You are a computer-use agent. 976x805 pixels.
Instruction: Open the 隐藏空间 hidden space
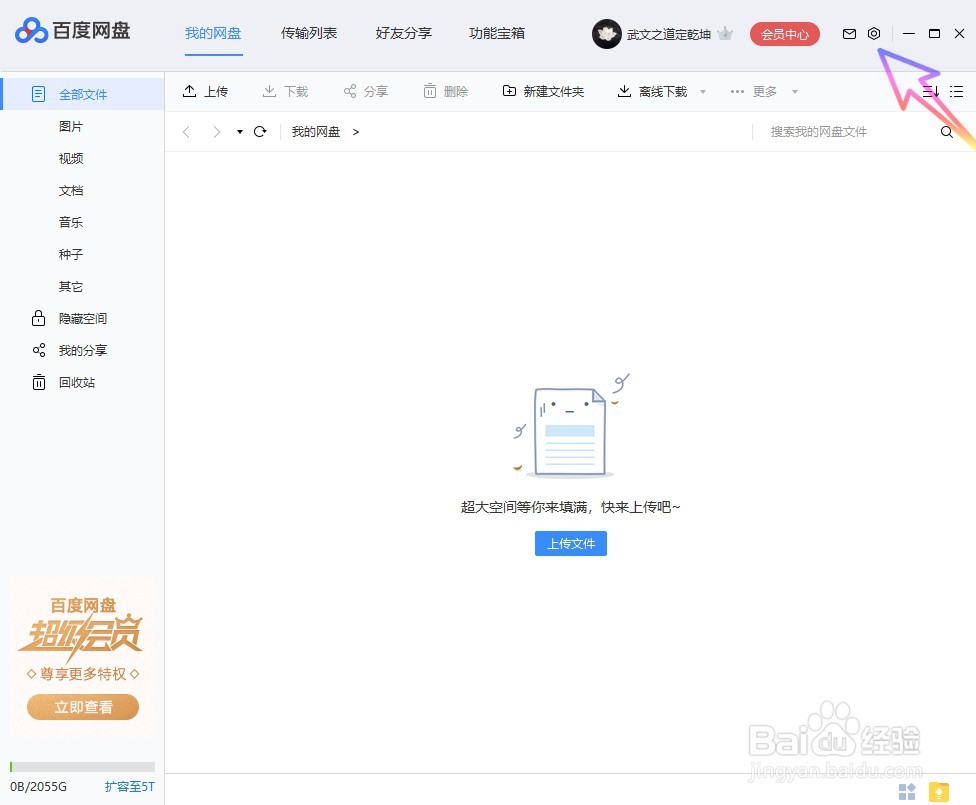pyautogui.click(x=83, y=318)
